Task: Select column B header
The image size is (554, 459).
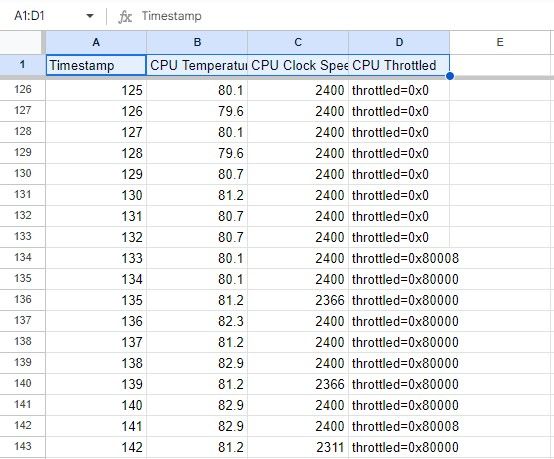Action: click(x=197, y=42)
